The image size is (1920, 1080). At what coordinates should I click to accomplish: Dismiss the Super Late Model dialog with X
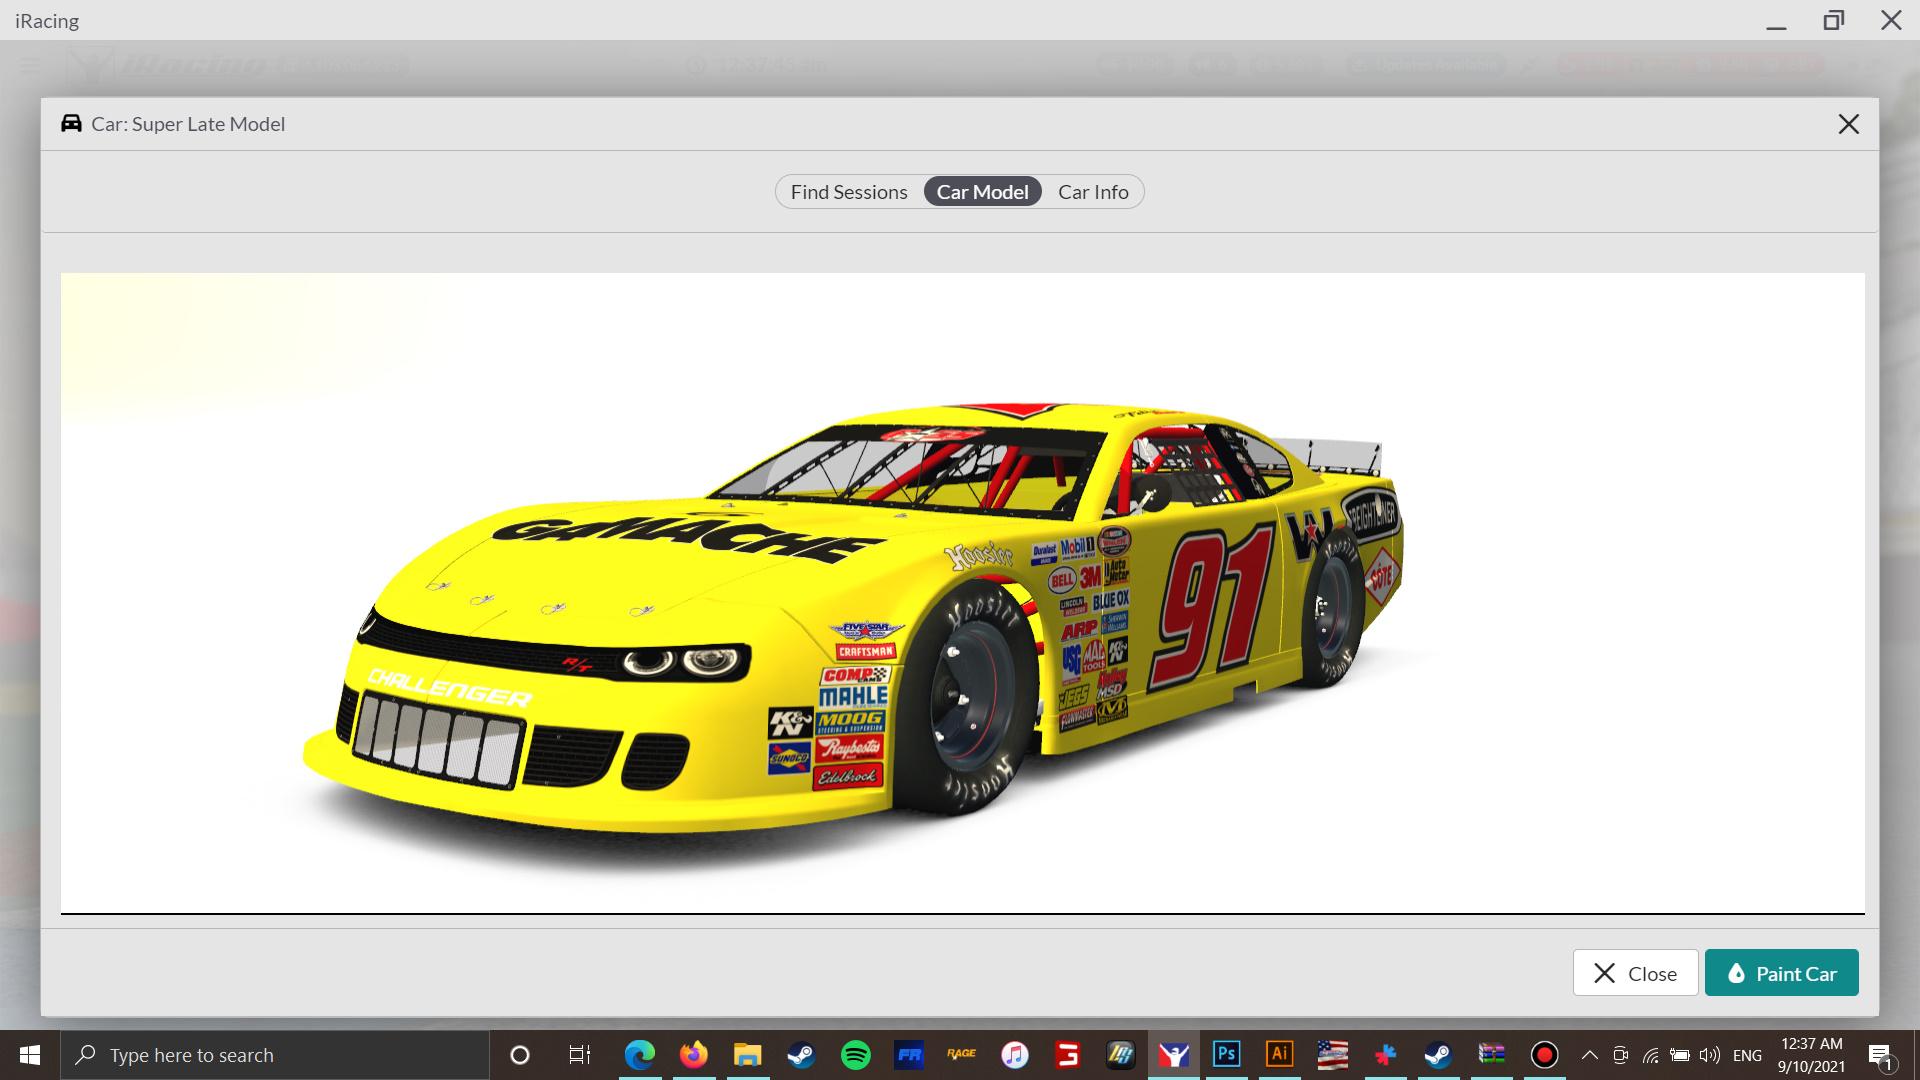tap(1849, 123)
